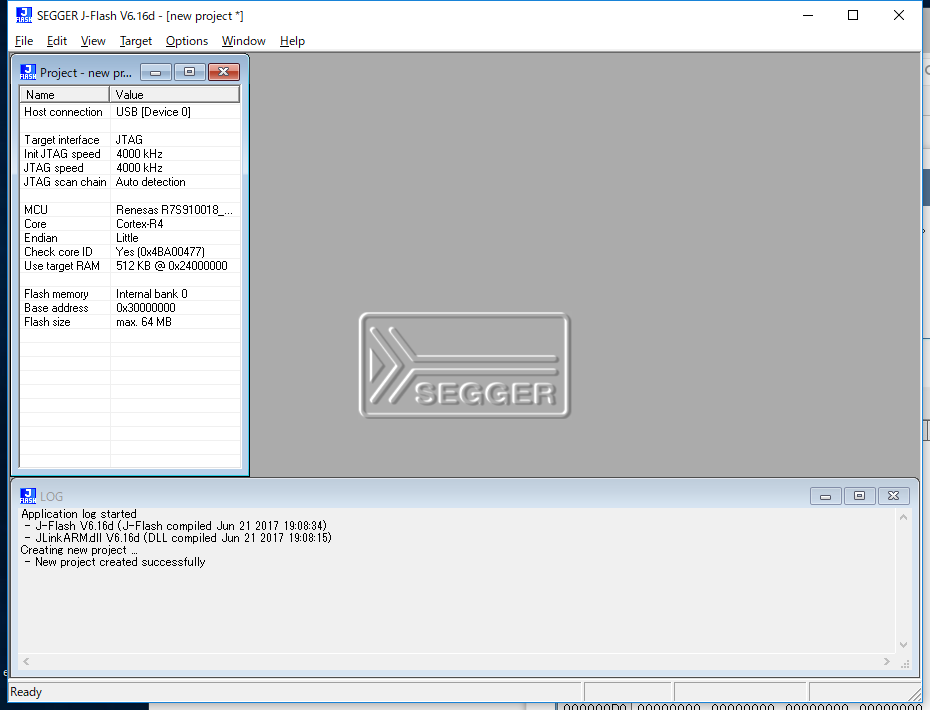
Task: Click the Value column header
Action: (174, 94)
